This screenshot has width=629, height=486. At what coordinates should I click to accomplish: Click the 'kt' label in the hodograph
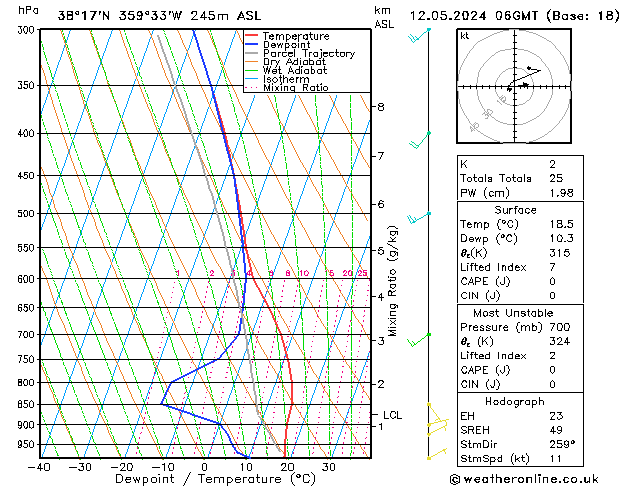click(x=465, y=36)
